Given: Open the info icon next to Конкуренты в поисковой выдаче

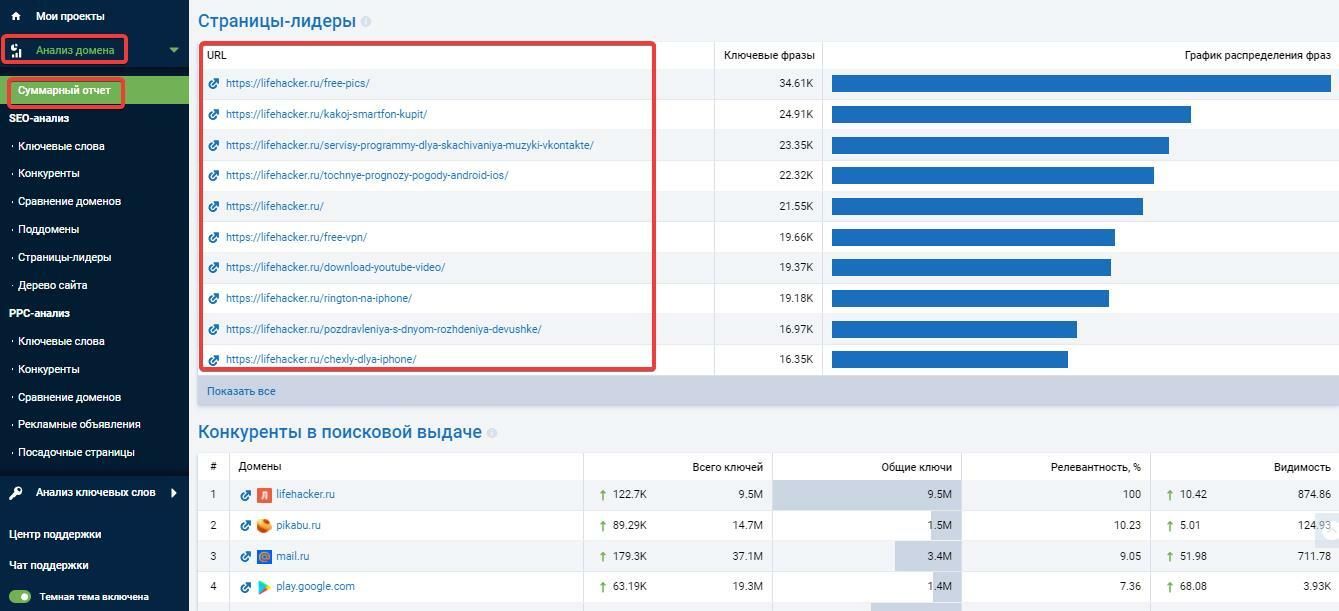Looking at the screenshot, I should (x=492, y=433).
